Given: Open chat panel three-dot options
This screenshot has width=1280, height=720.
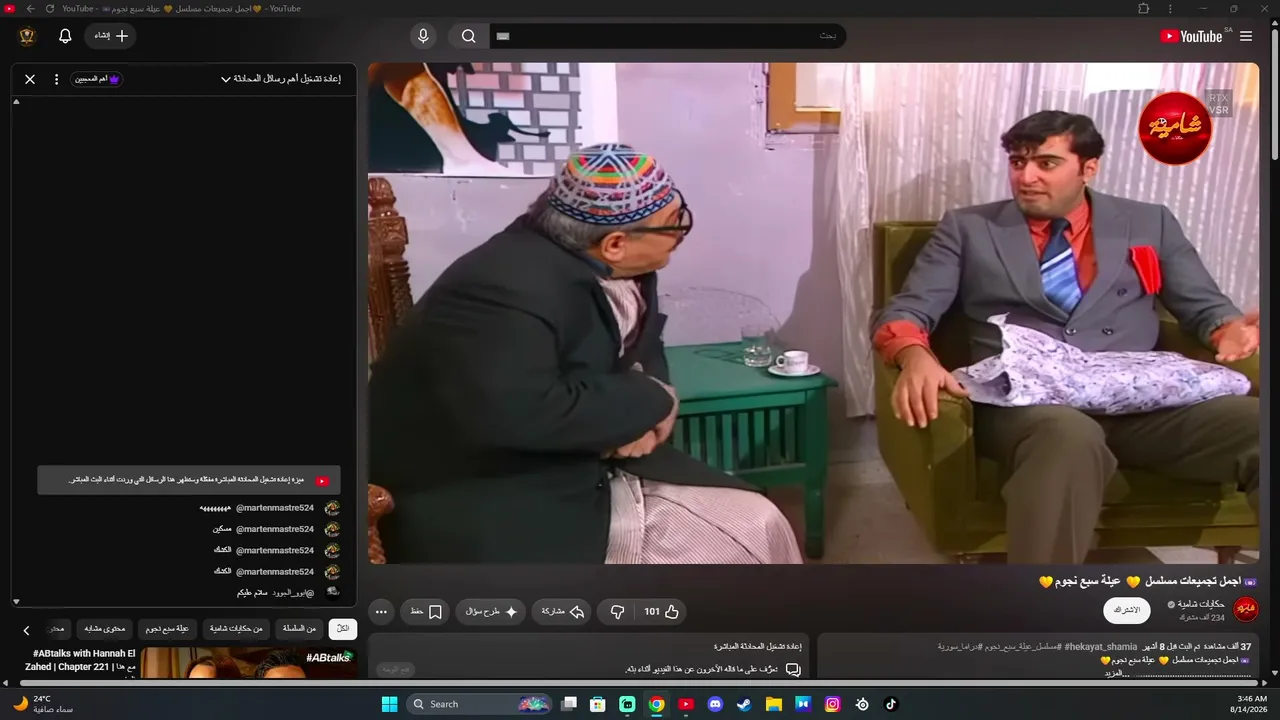Looking at the screenshot, I should 56,79.
